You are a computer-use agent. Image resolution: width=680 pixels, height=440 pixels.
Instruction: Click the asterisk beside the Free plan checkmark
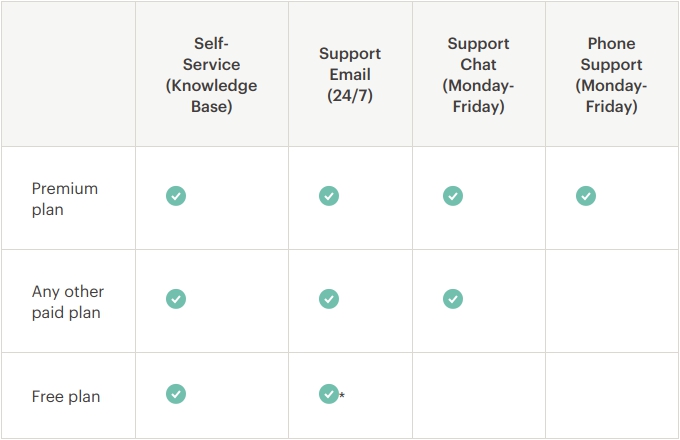point(342,397)
